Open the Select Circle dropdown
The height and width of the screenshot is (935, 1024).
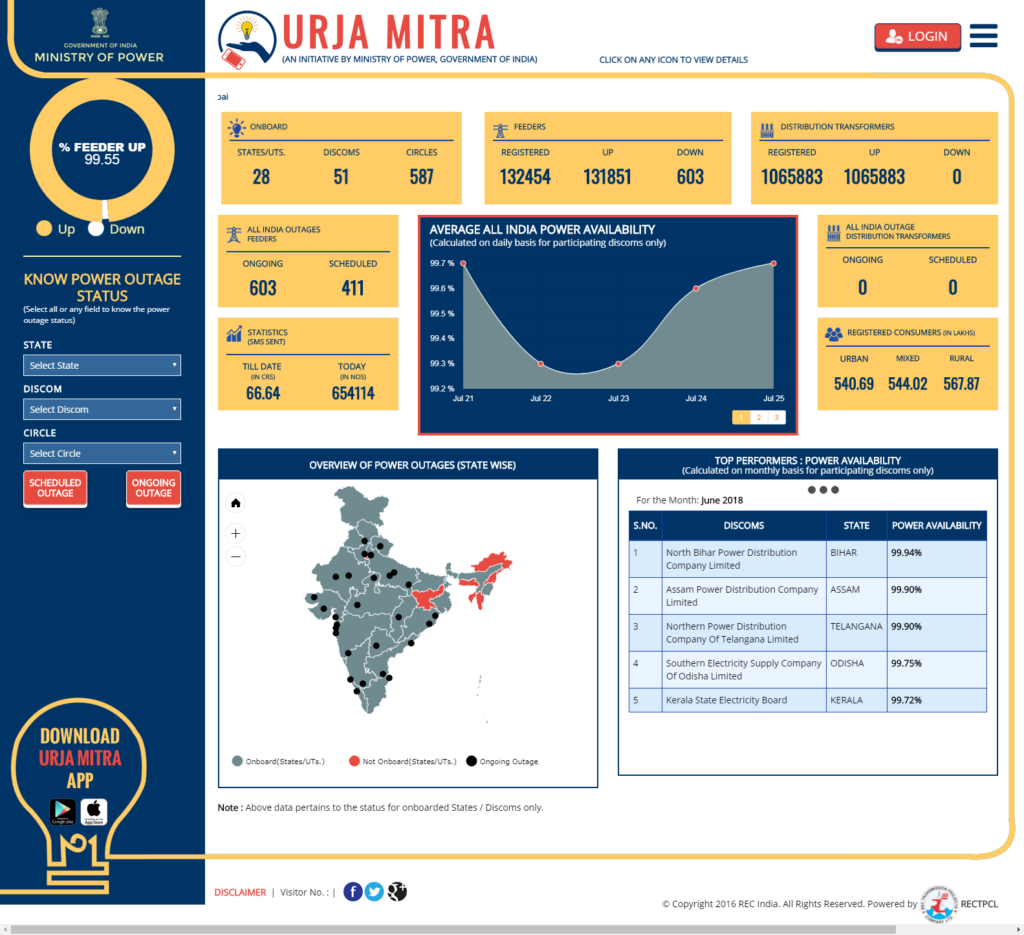point(101,453)
